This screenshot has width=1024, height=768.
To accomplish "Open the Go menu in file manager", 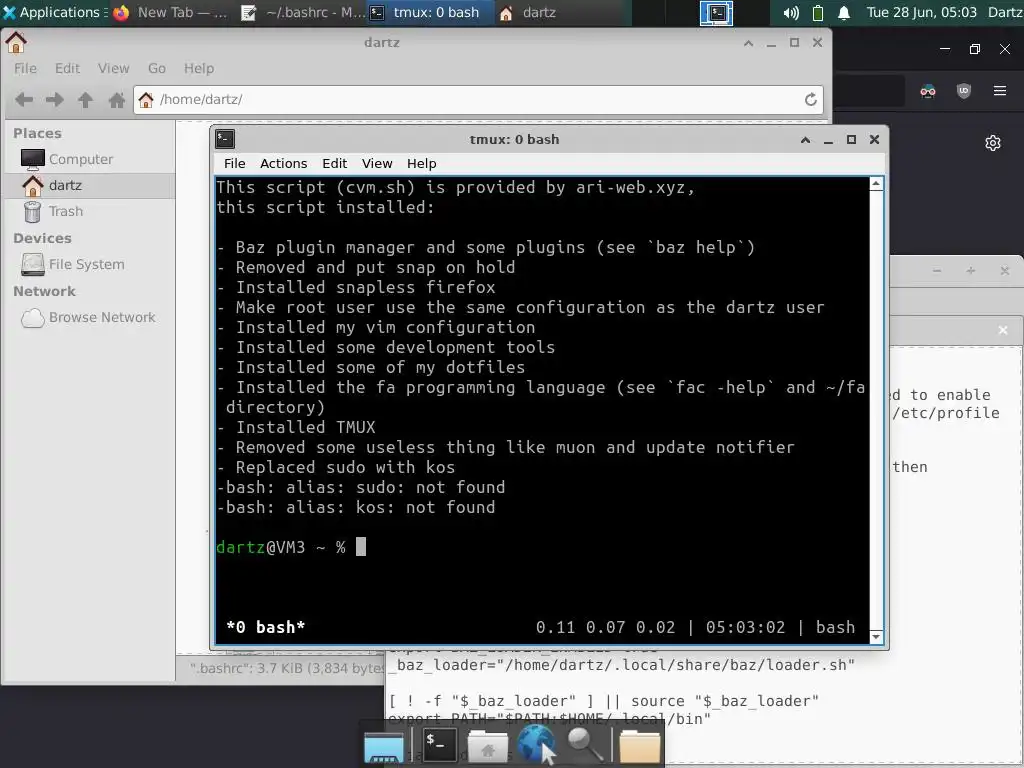I will click(157, 68).
